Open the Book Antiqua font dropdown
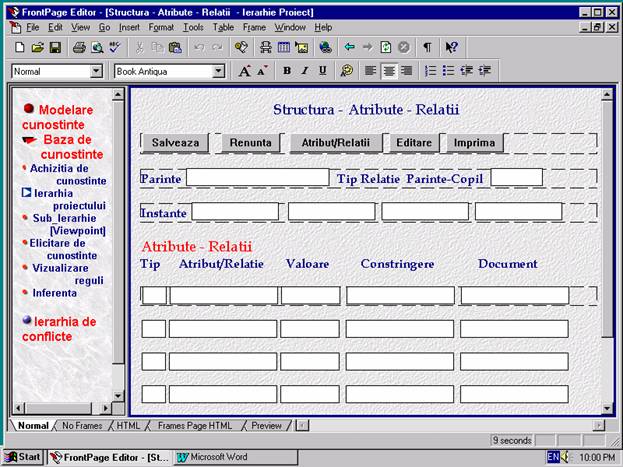 point(218,71)
